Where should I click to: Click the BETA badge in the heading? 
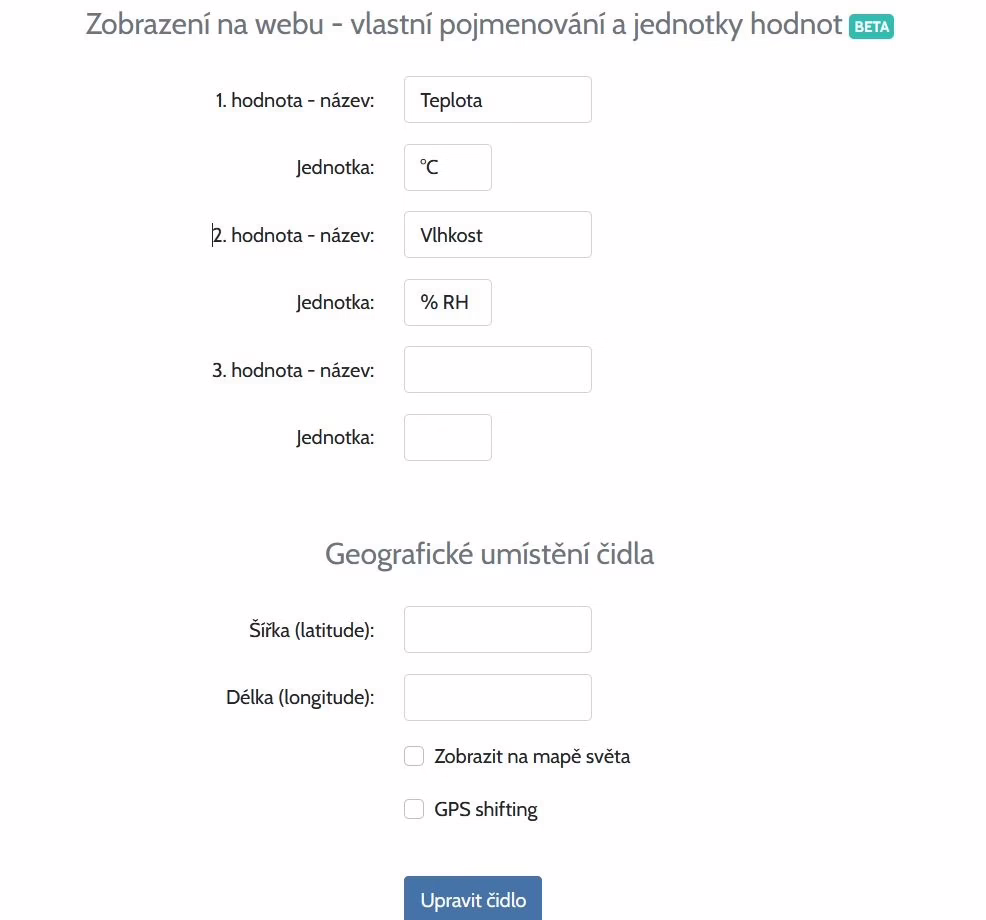(x=871, y=26)
